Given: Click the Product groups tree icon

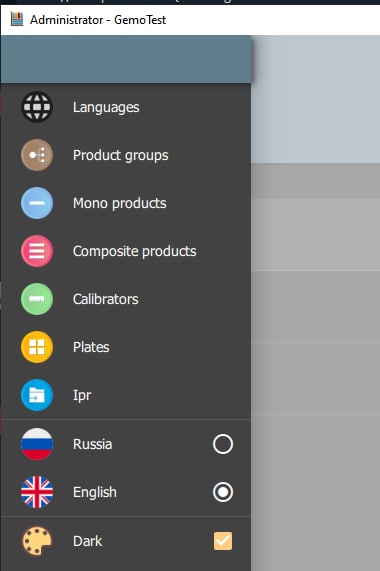Looking at the screenshot, I should [x=37, y=155].
